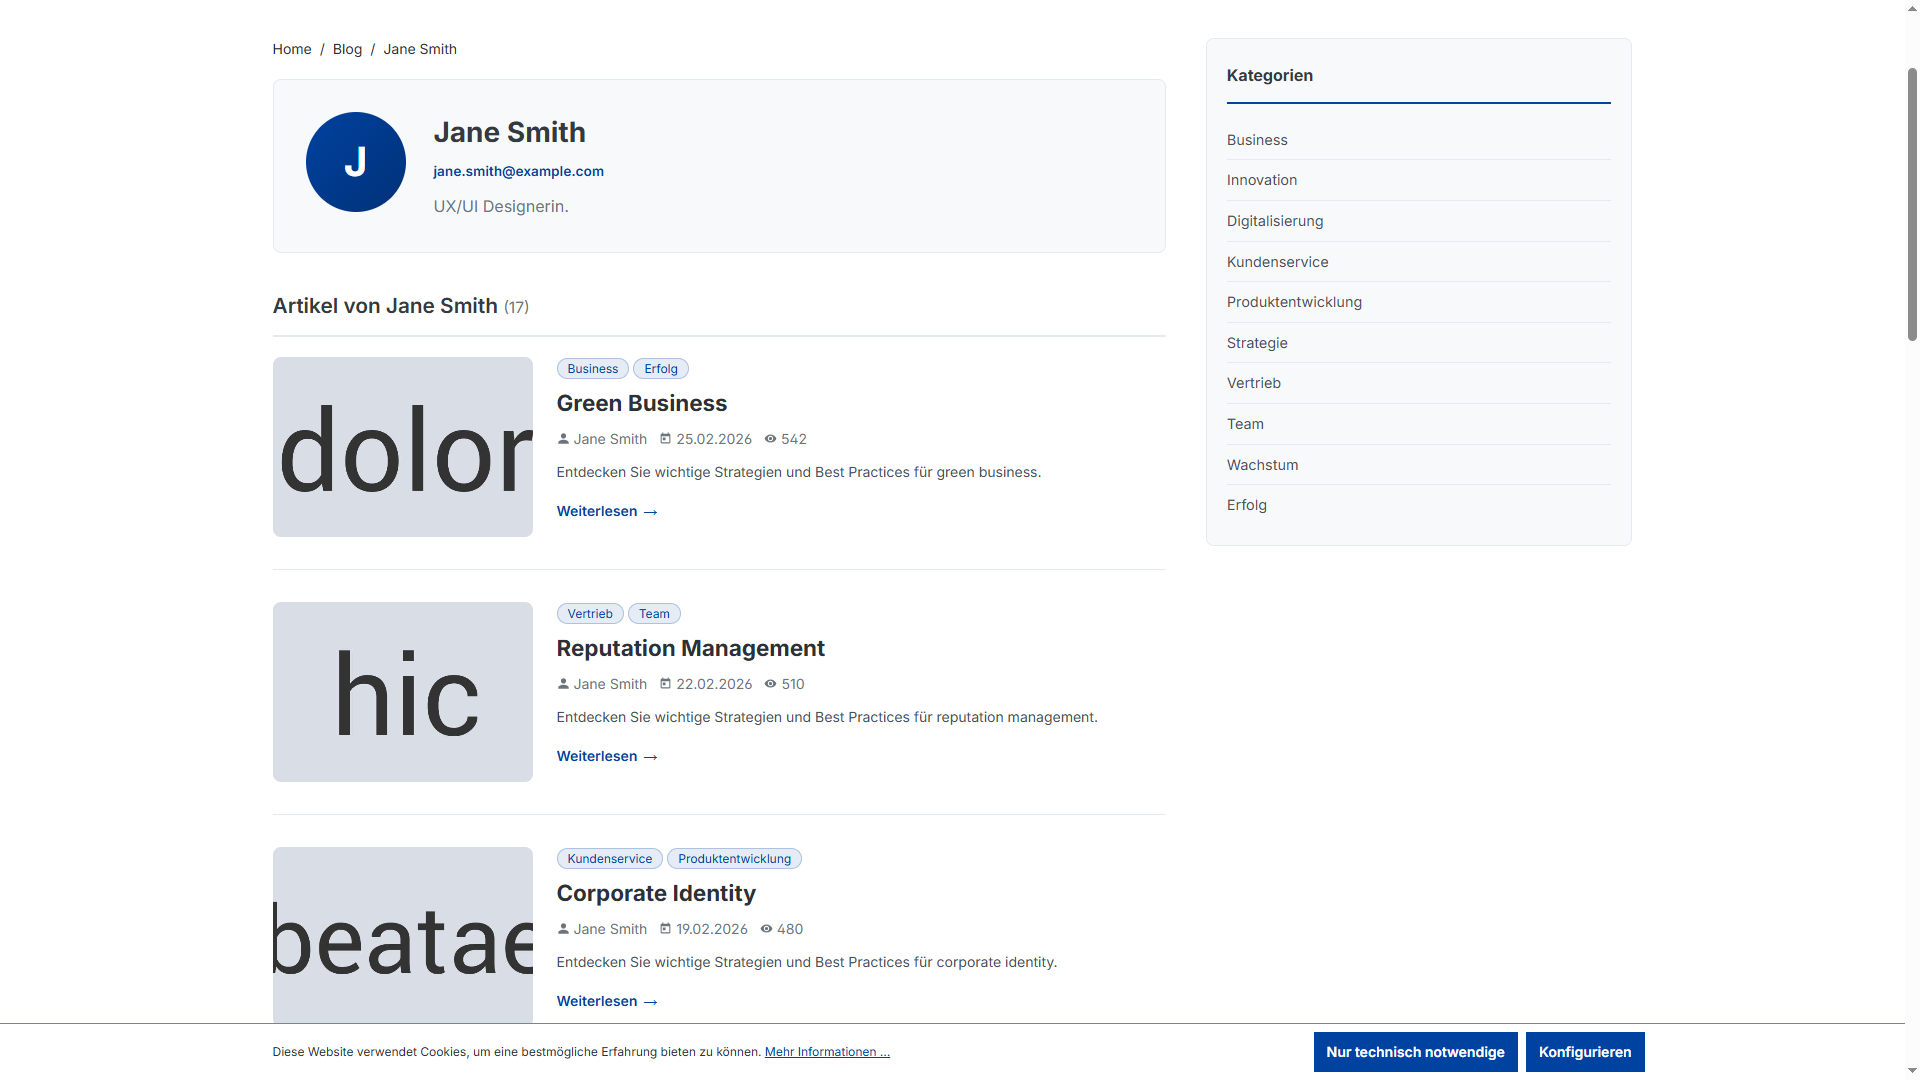The height and width of the screenshot is (1080, 1920).
Task: Click the Erfolg tag on Green Business
Action: (x=661, y=369)
